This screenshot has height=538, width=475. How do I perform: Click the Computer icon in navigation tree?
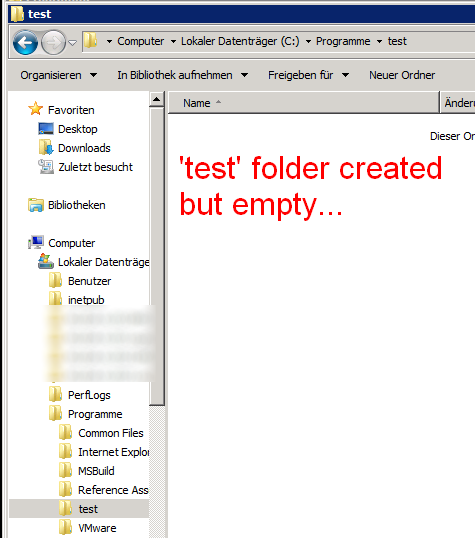36,242
